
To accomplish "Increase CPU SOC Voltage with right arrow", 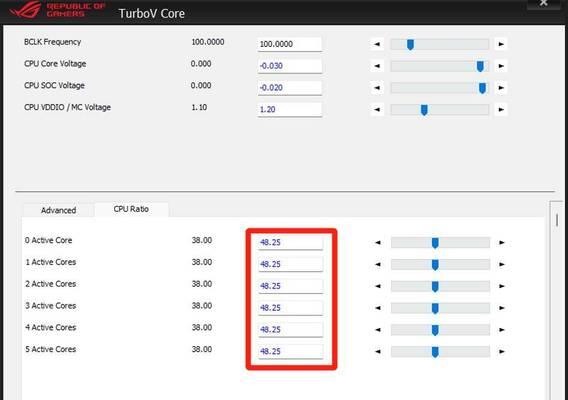I will (501, 88).
